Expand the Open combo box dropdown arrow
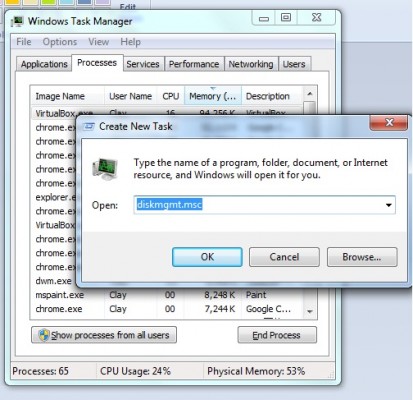Screen dimensions: 413x400 (x=388, y=205)
